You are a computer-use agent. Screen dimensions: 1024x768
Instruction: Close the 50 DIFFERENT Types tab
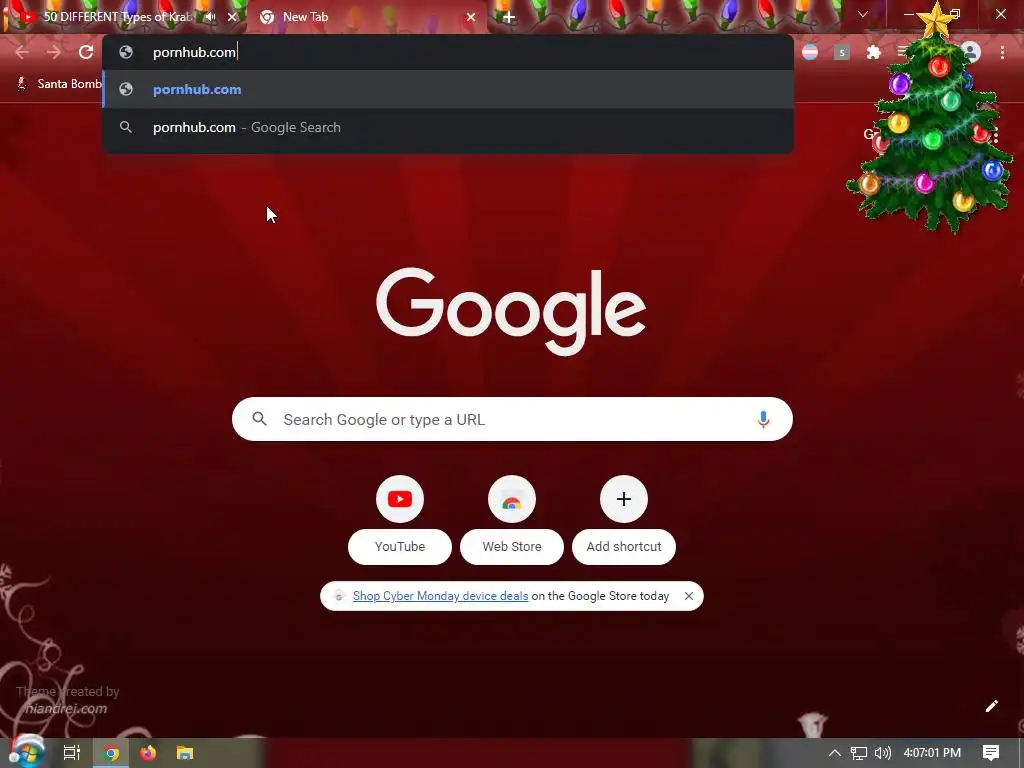(232, 17)
